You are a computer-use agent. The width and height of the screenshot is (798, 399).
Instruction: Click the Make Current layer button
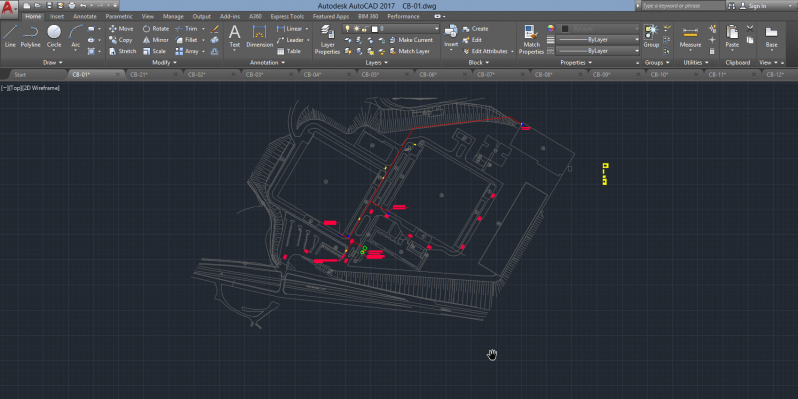411,40
